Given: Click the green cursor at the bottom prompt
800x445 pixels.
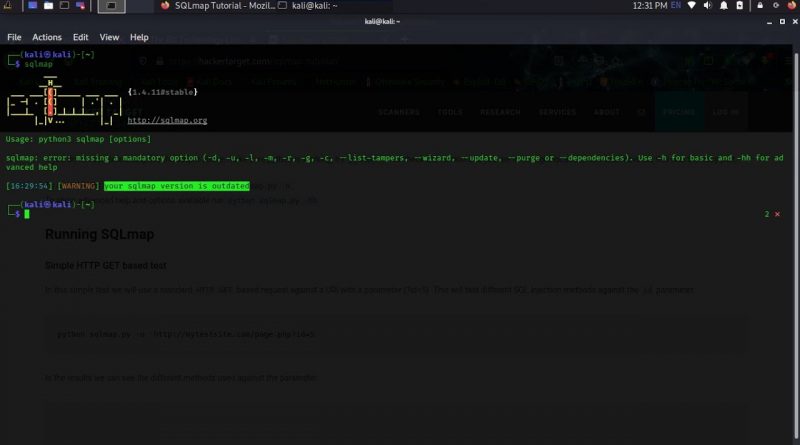Looking at the screenshot, I should pos(27,214).
